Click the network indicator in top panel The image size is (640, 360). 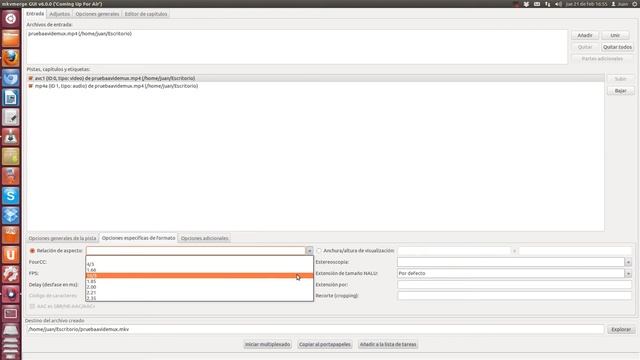(547, 4)
